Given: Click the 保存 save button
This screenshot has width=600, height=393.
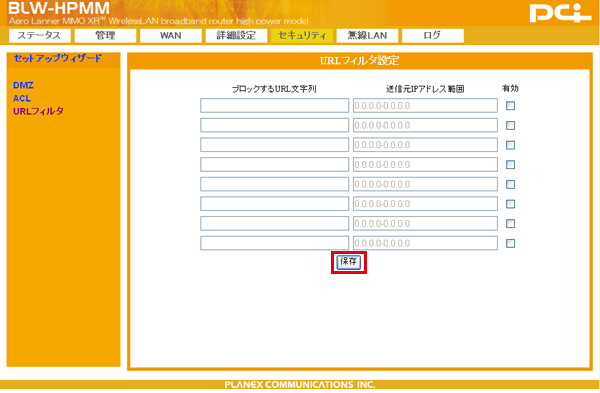Looking at the screenshot, I should point(349,262).
